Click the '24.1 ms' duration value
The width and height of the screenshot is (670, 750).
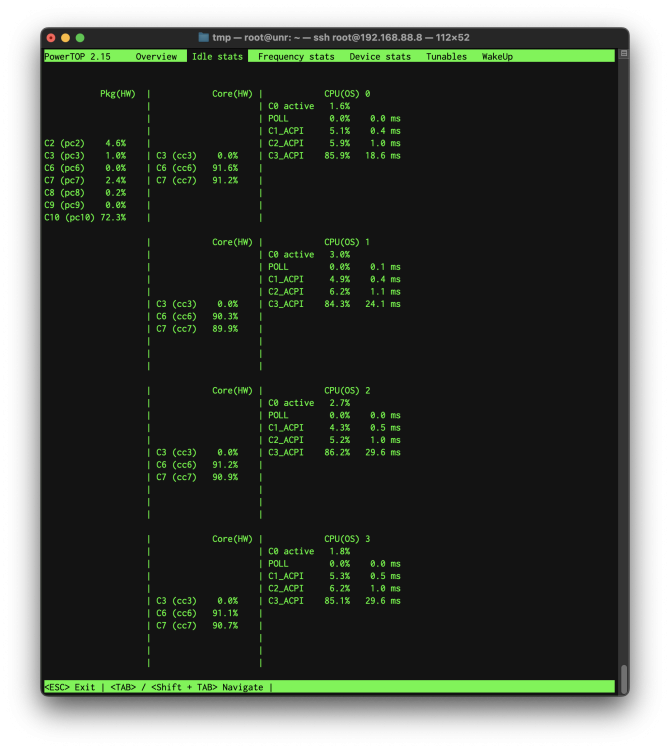383,304
